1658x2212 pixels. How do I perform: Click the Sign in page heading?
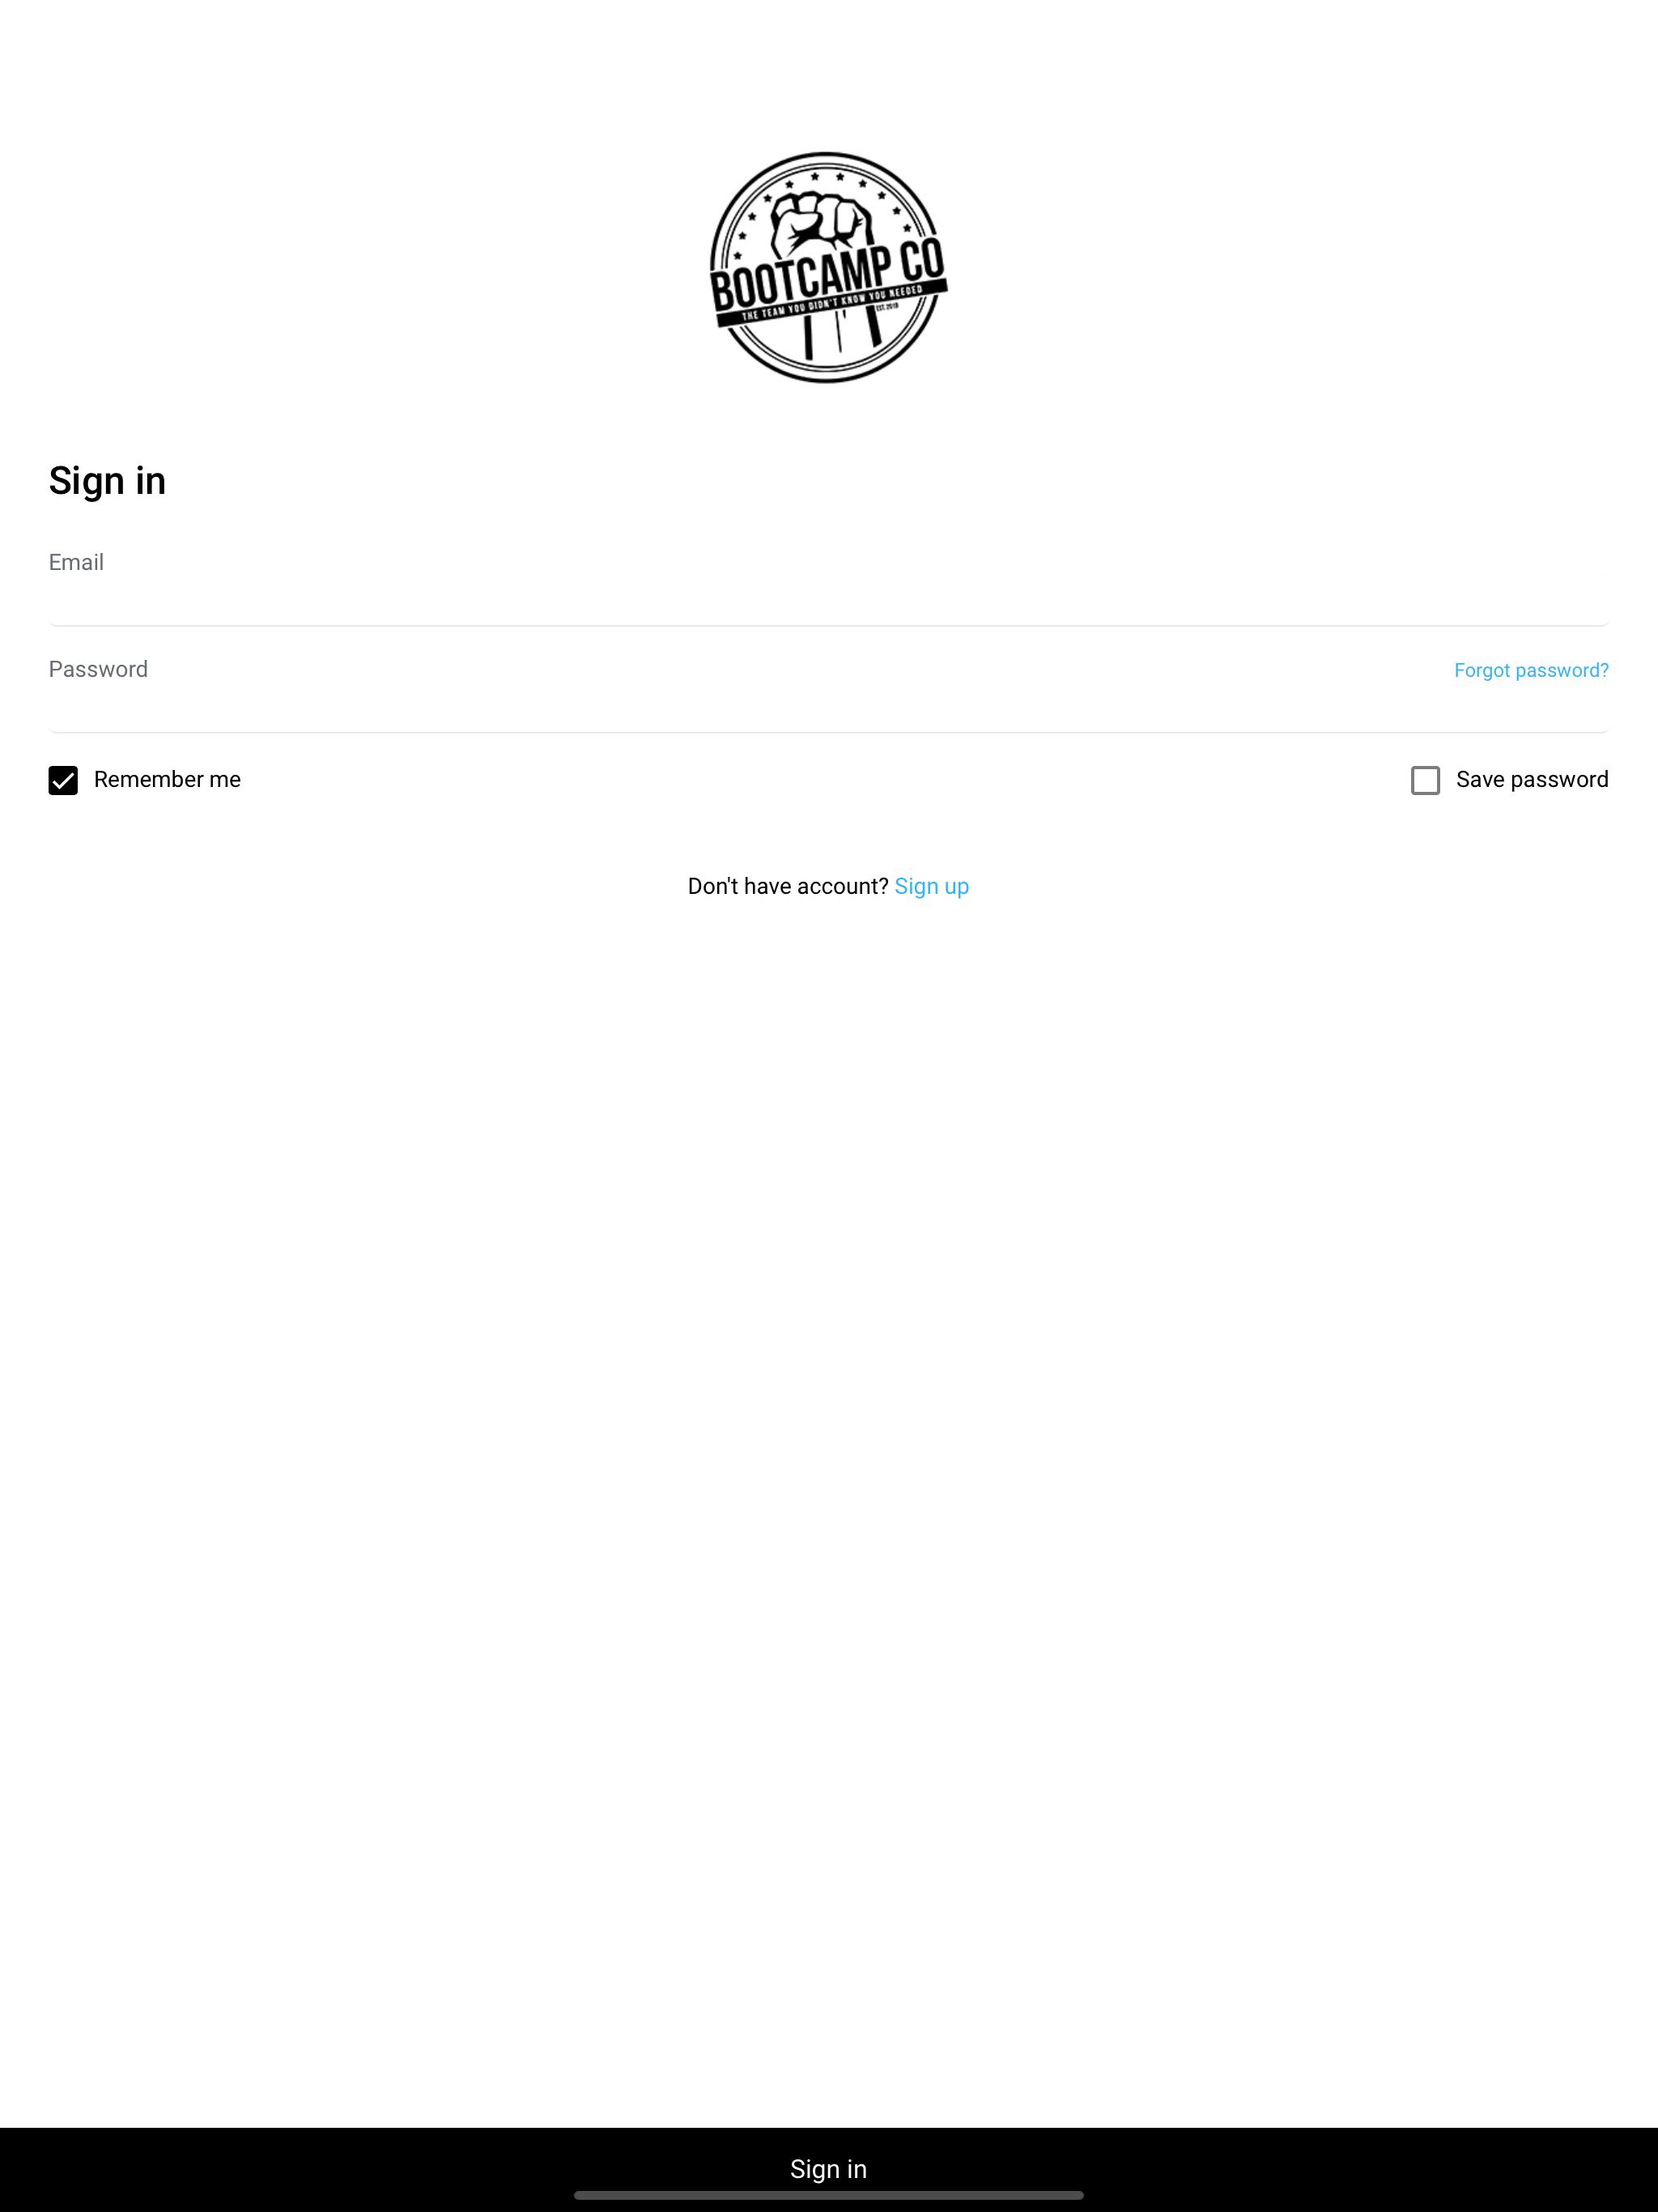pos(107,481)
